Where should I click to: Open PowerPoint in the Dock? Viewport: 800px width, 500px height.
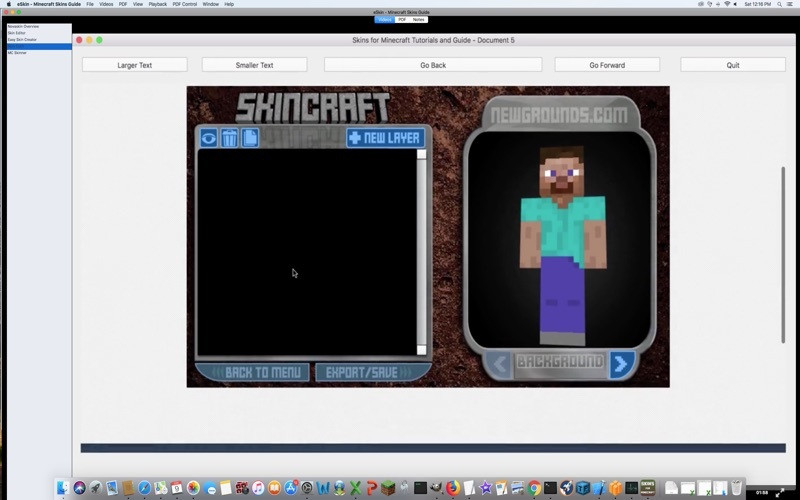[372, 488]
